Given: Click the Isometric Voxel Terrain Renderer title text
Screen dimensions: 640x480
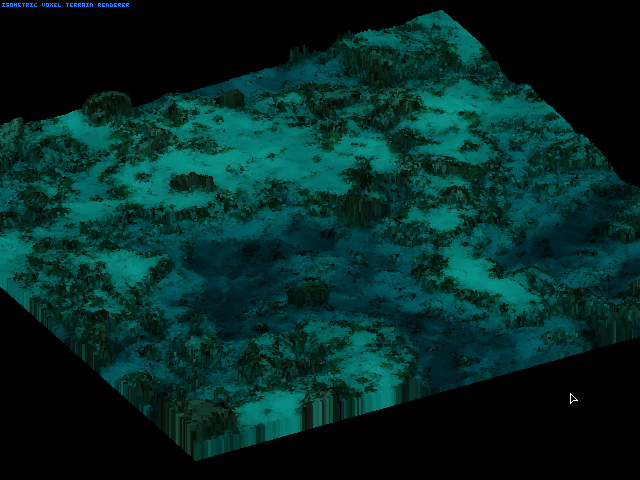Looking at the screenshot, I should coord(65,5).
